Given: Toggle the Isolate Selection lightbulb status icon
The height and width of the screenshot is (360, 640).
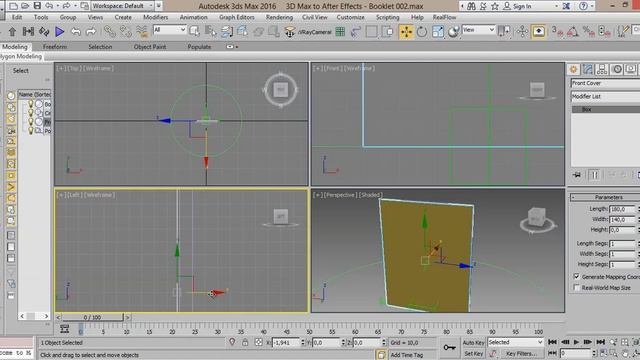Looking at the screenshot, I should [x=232, y=342].
